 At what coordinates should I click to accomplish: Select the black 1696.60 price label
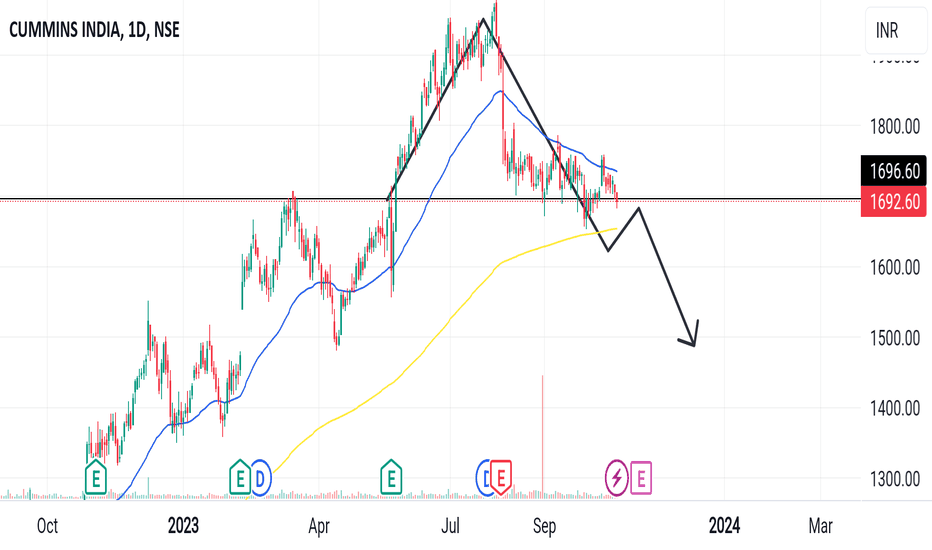[893, 171]
